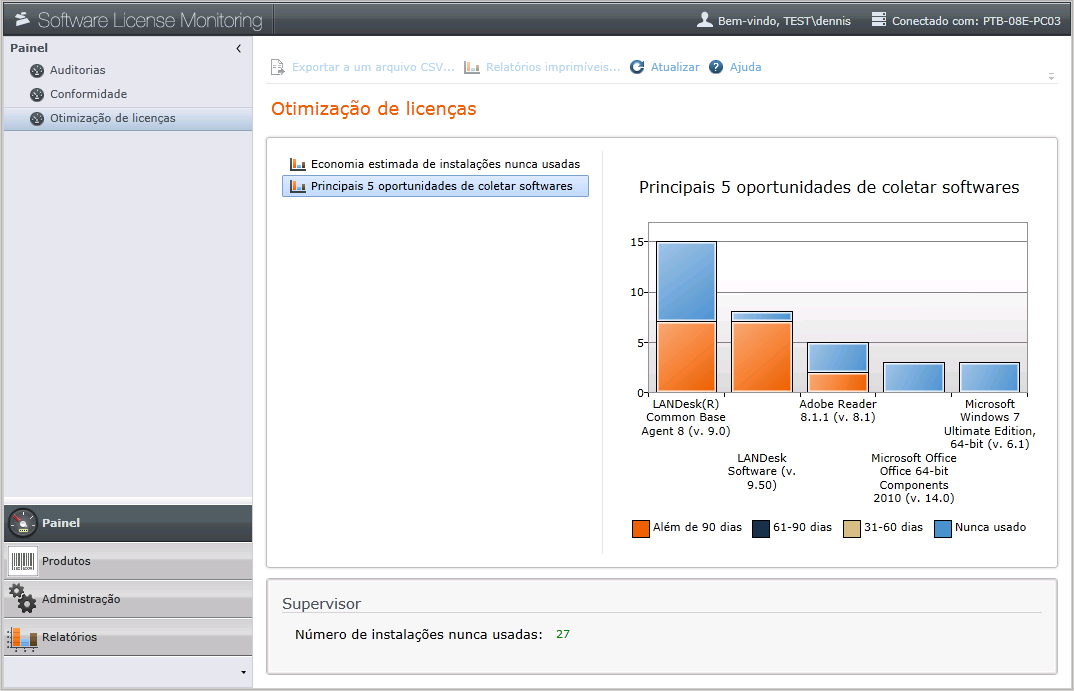Open the Painel navigation section
Viewport: 1074px width, 691px height.
coord(128,523)
